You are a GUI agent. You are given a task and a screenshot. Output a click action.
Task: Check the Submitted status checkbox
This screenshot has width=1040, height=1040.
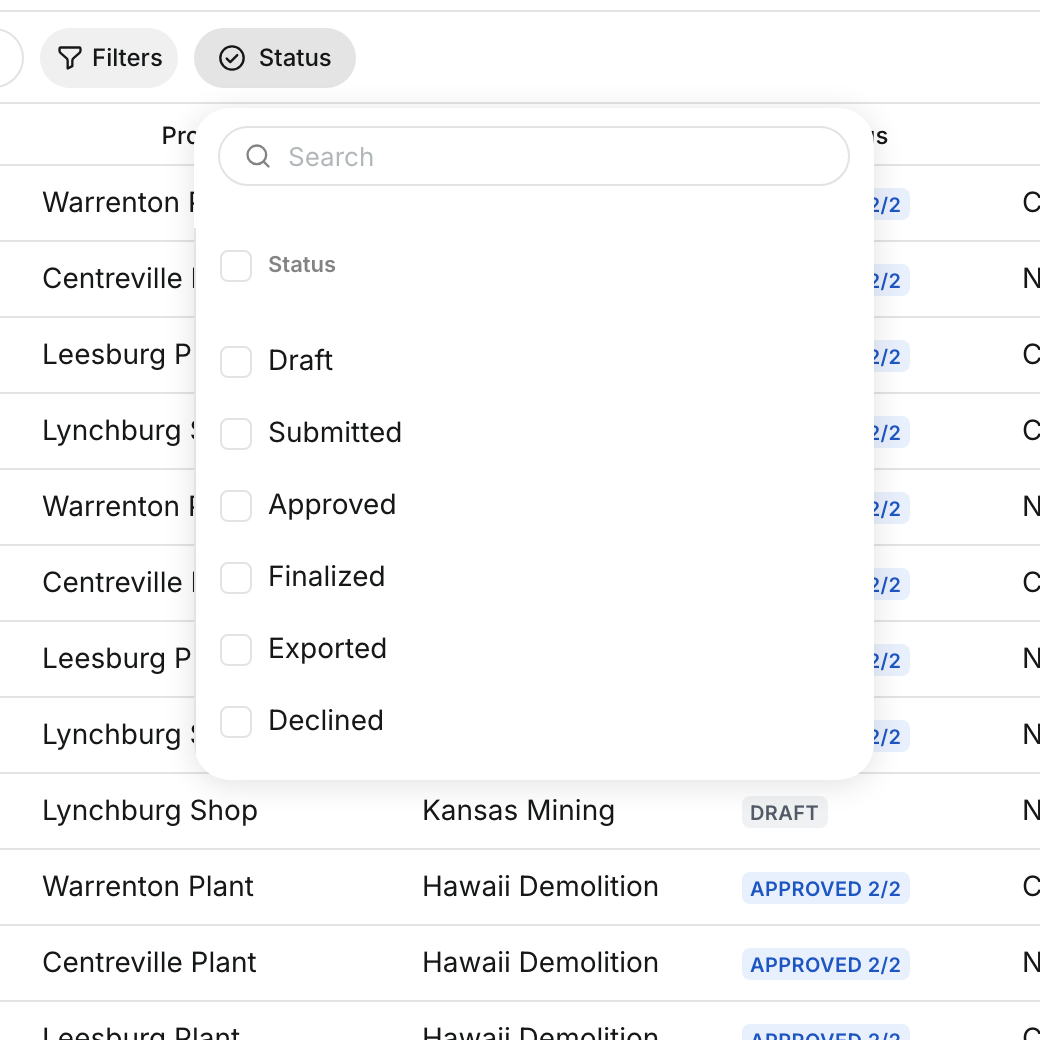(x=236, y=434)
